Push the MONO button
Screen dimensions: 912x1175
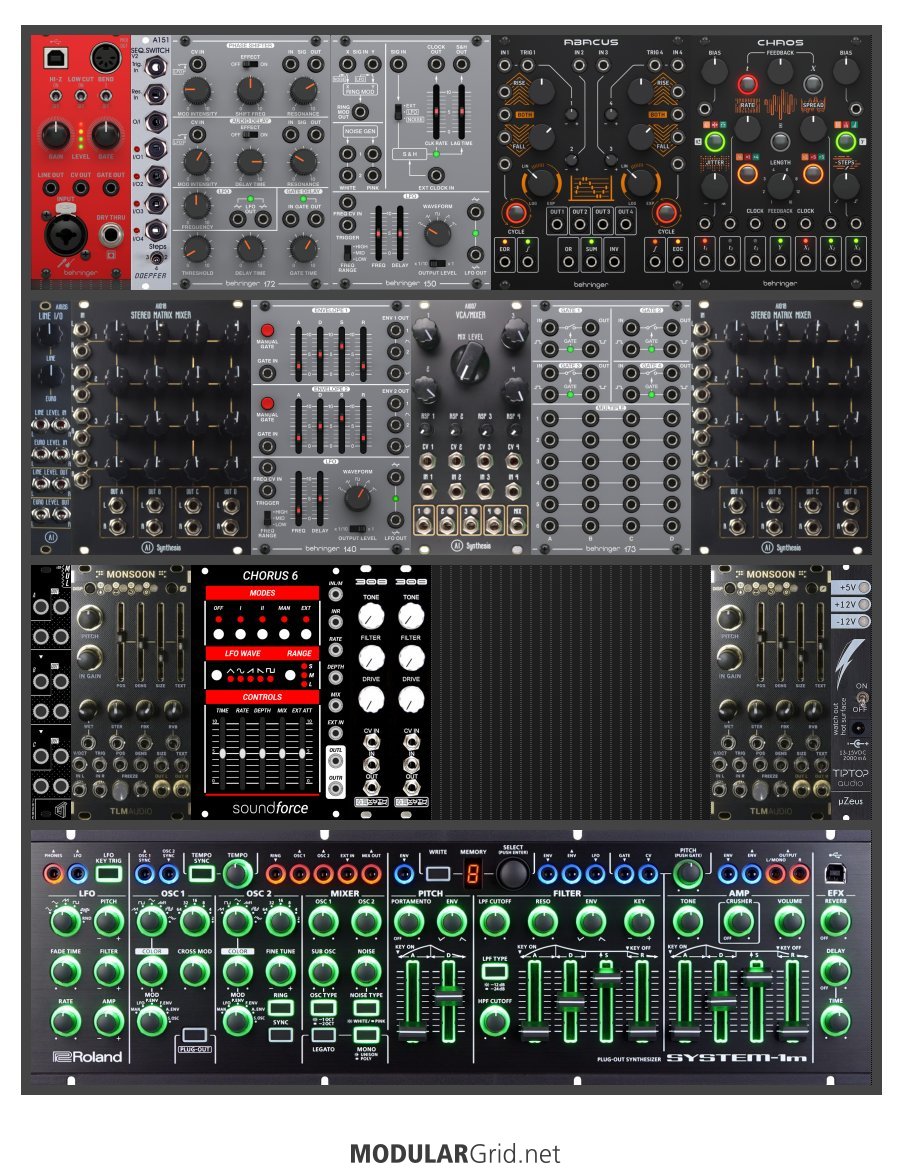point(366,1036)
